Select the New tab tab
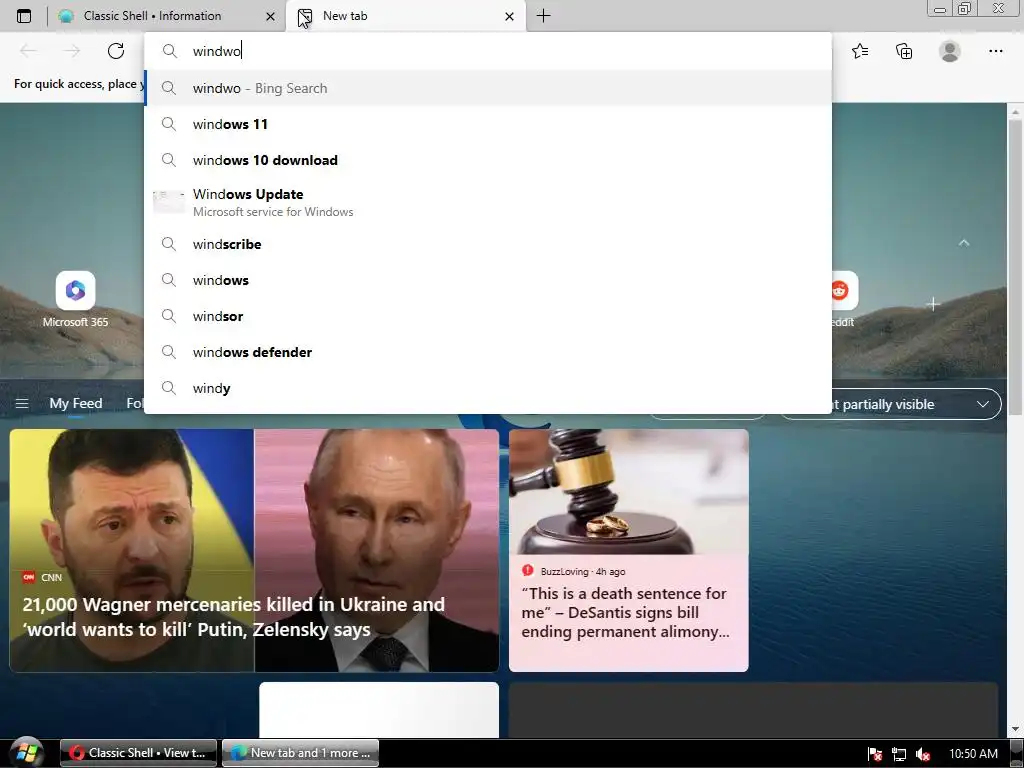 (x=405, y=16)
